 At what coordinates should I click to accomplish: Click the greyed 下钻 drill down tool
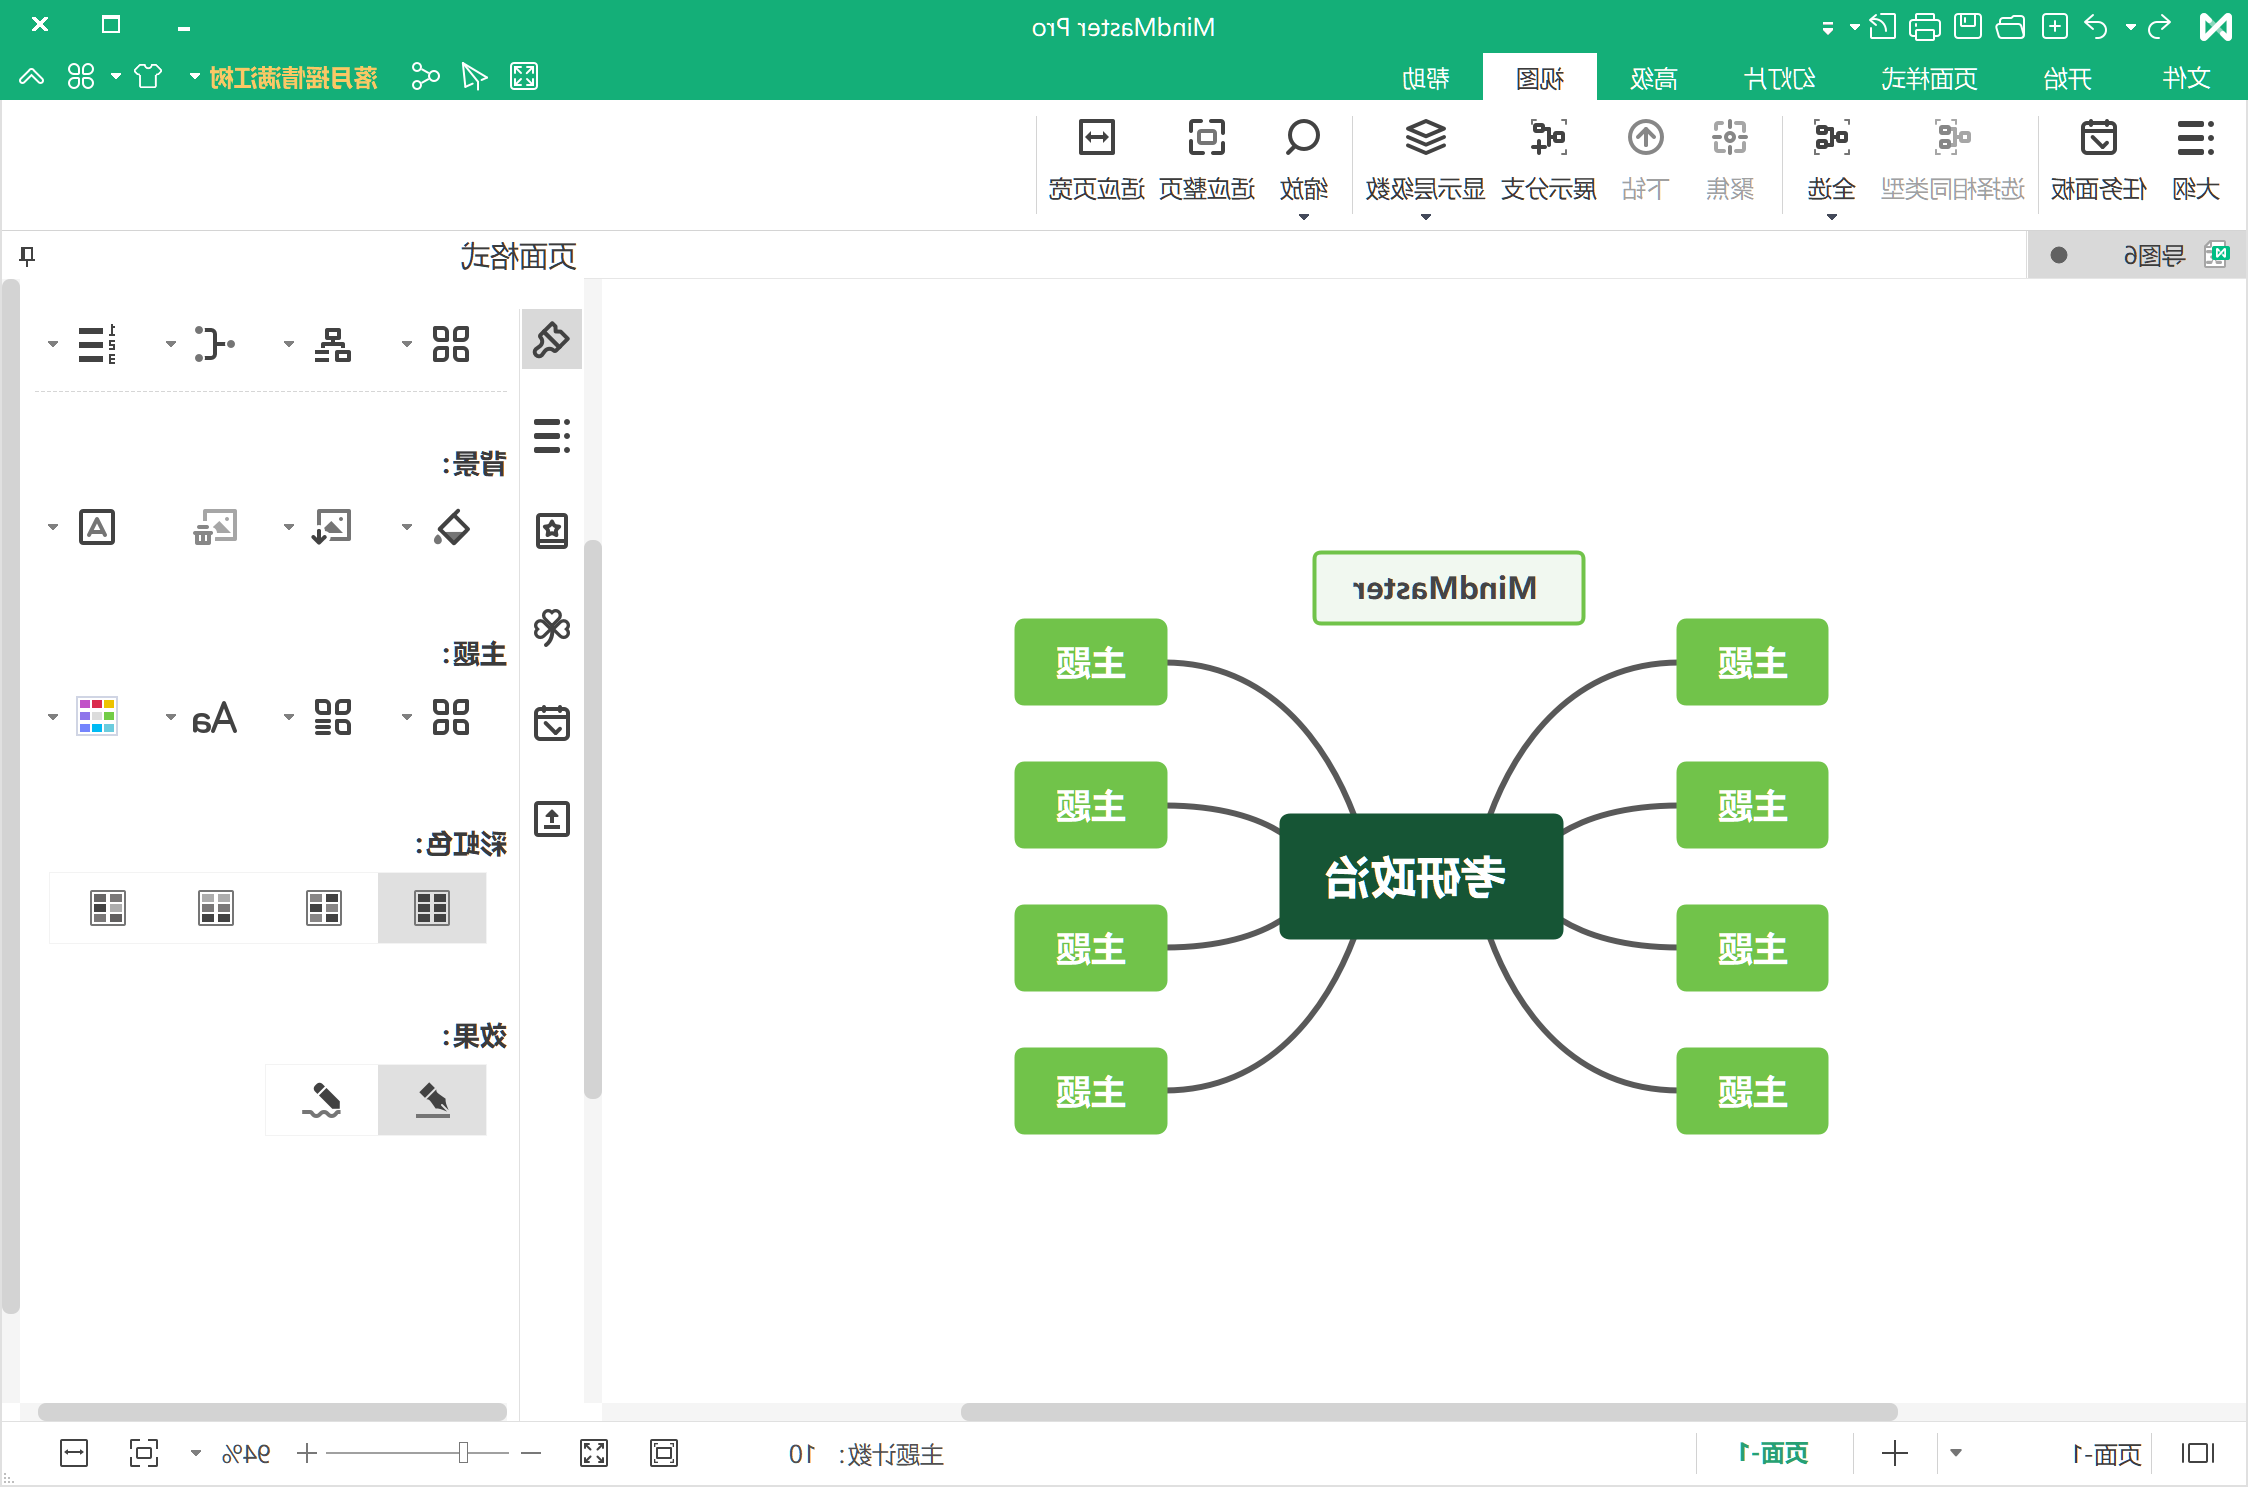(1645, 160)
